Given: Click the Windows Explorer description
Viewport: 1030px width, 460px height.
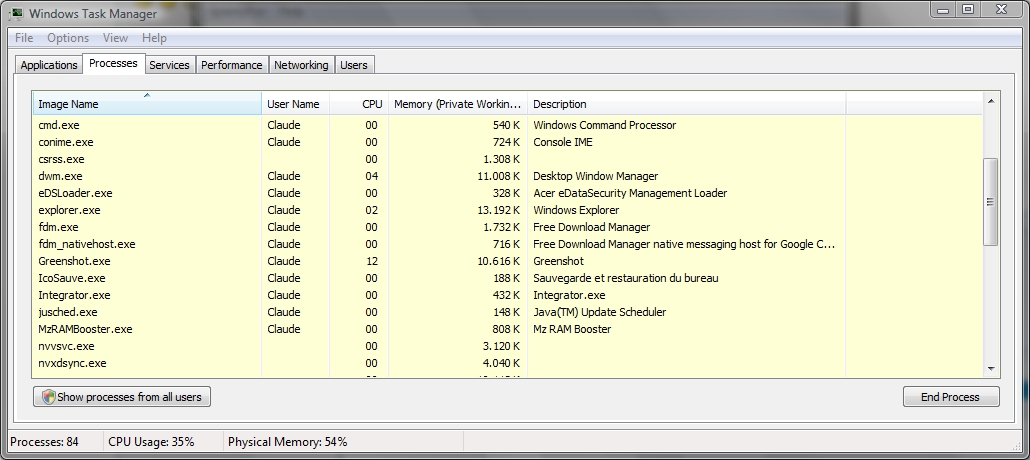Looking at the screenshot, I should pyautogui.click(x=576, y=210).
